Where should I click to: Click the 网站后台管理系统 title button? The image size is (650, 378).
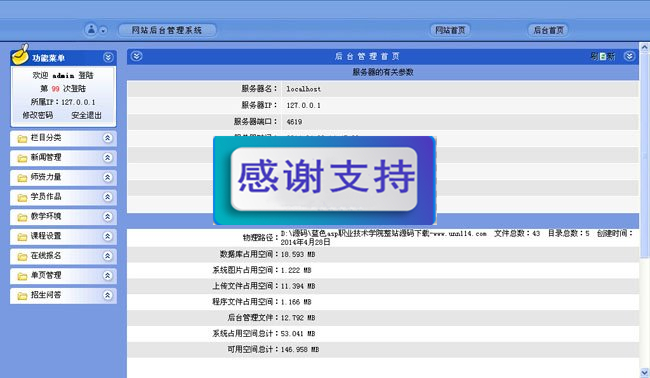(x=167, y=30)
